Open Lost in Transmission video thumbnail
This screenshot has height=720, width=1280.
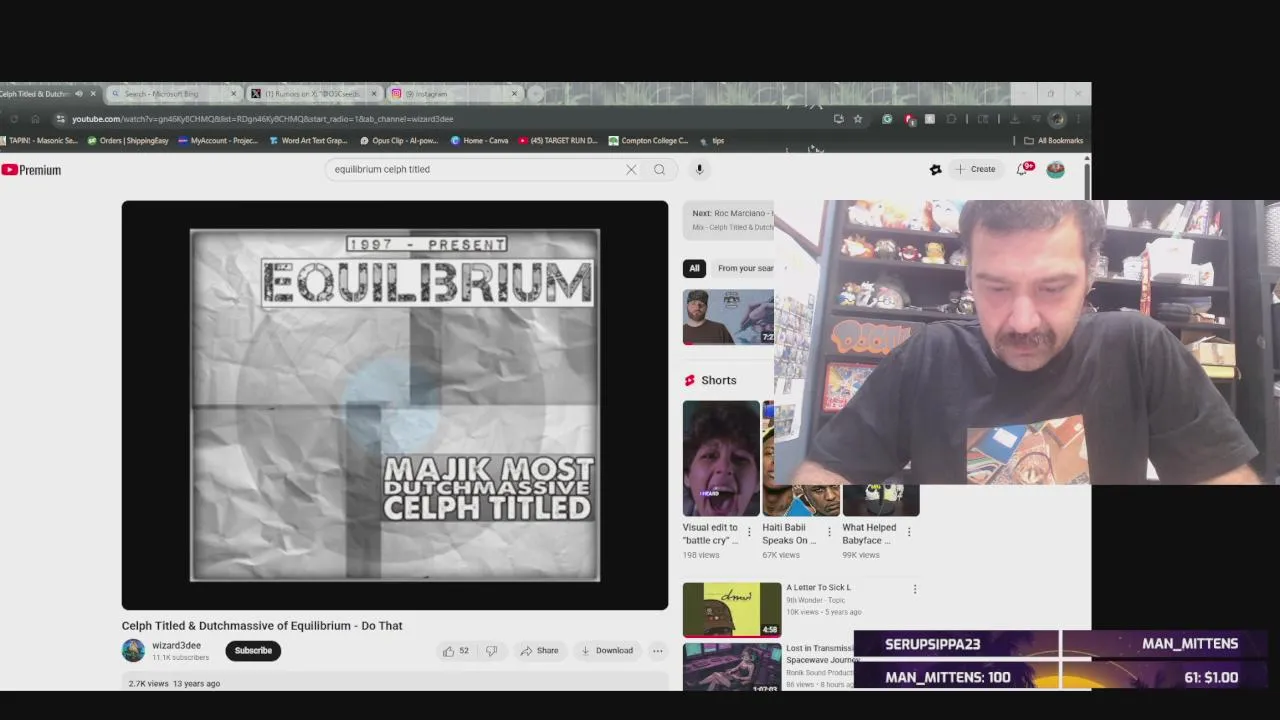[x=732, y=667]
